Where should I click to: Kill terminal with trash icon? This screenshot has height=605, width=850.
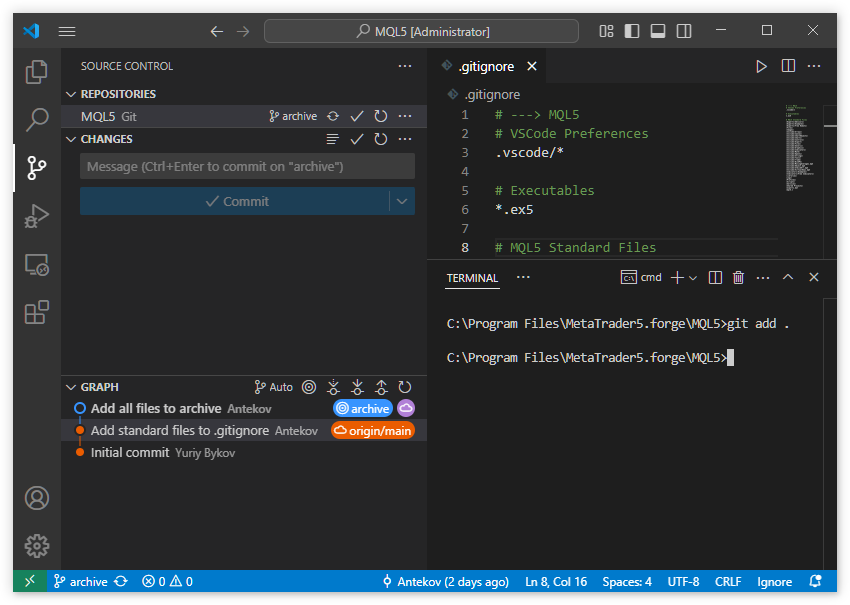point(738,278)
